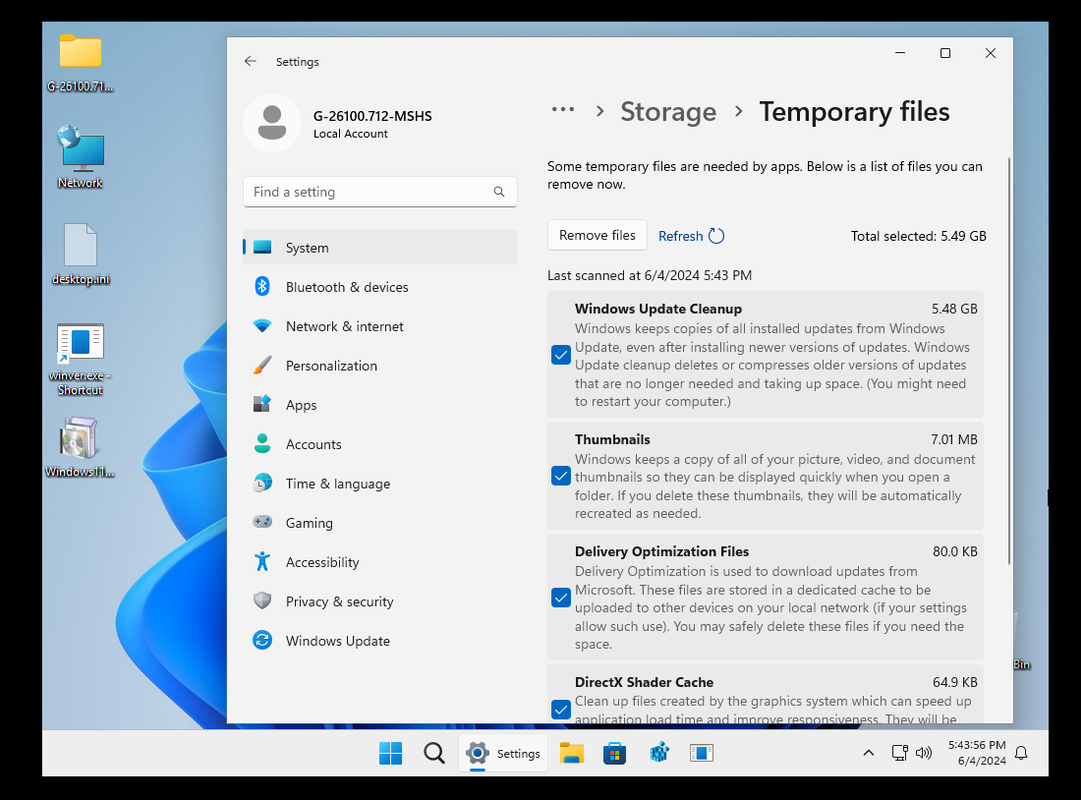Open Microsoft Store from the taskbar
Viewport: 1081px width, 800px height.
tap(614, 753)
